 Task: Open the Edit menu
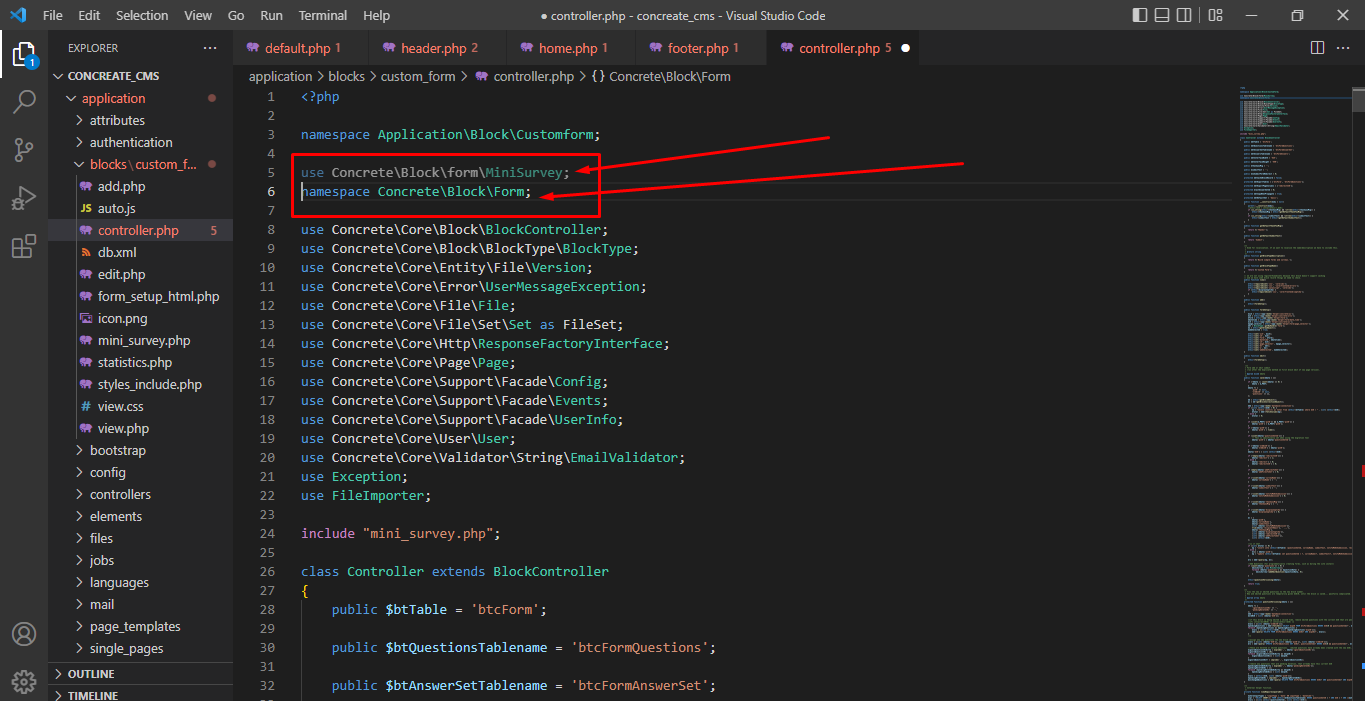pyautogui.click(x=89, y=15)
